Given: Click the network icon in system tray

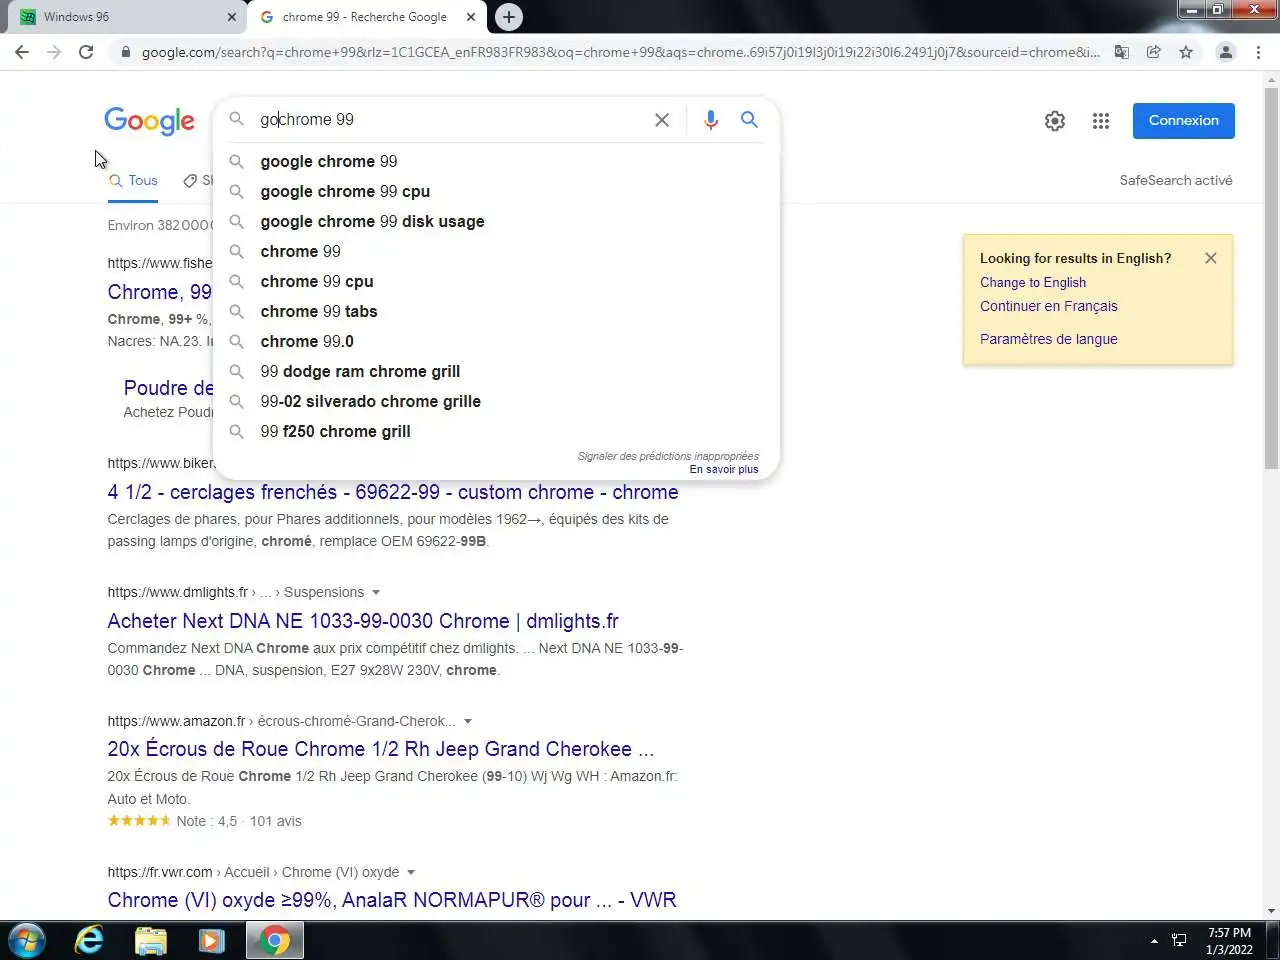Looking at the screenshot, I should click(x=1180, y=940).
